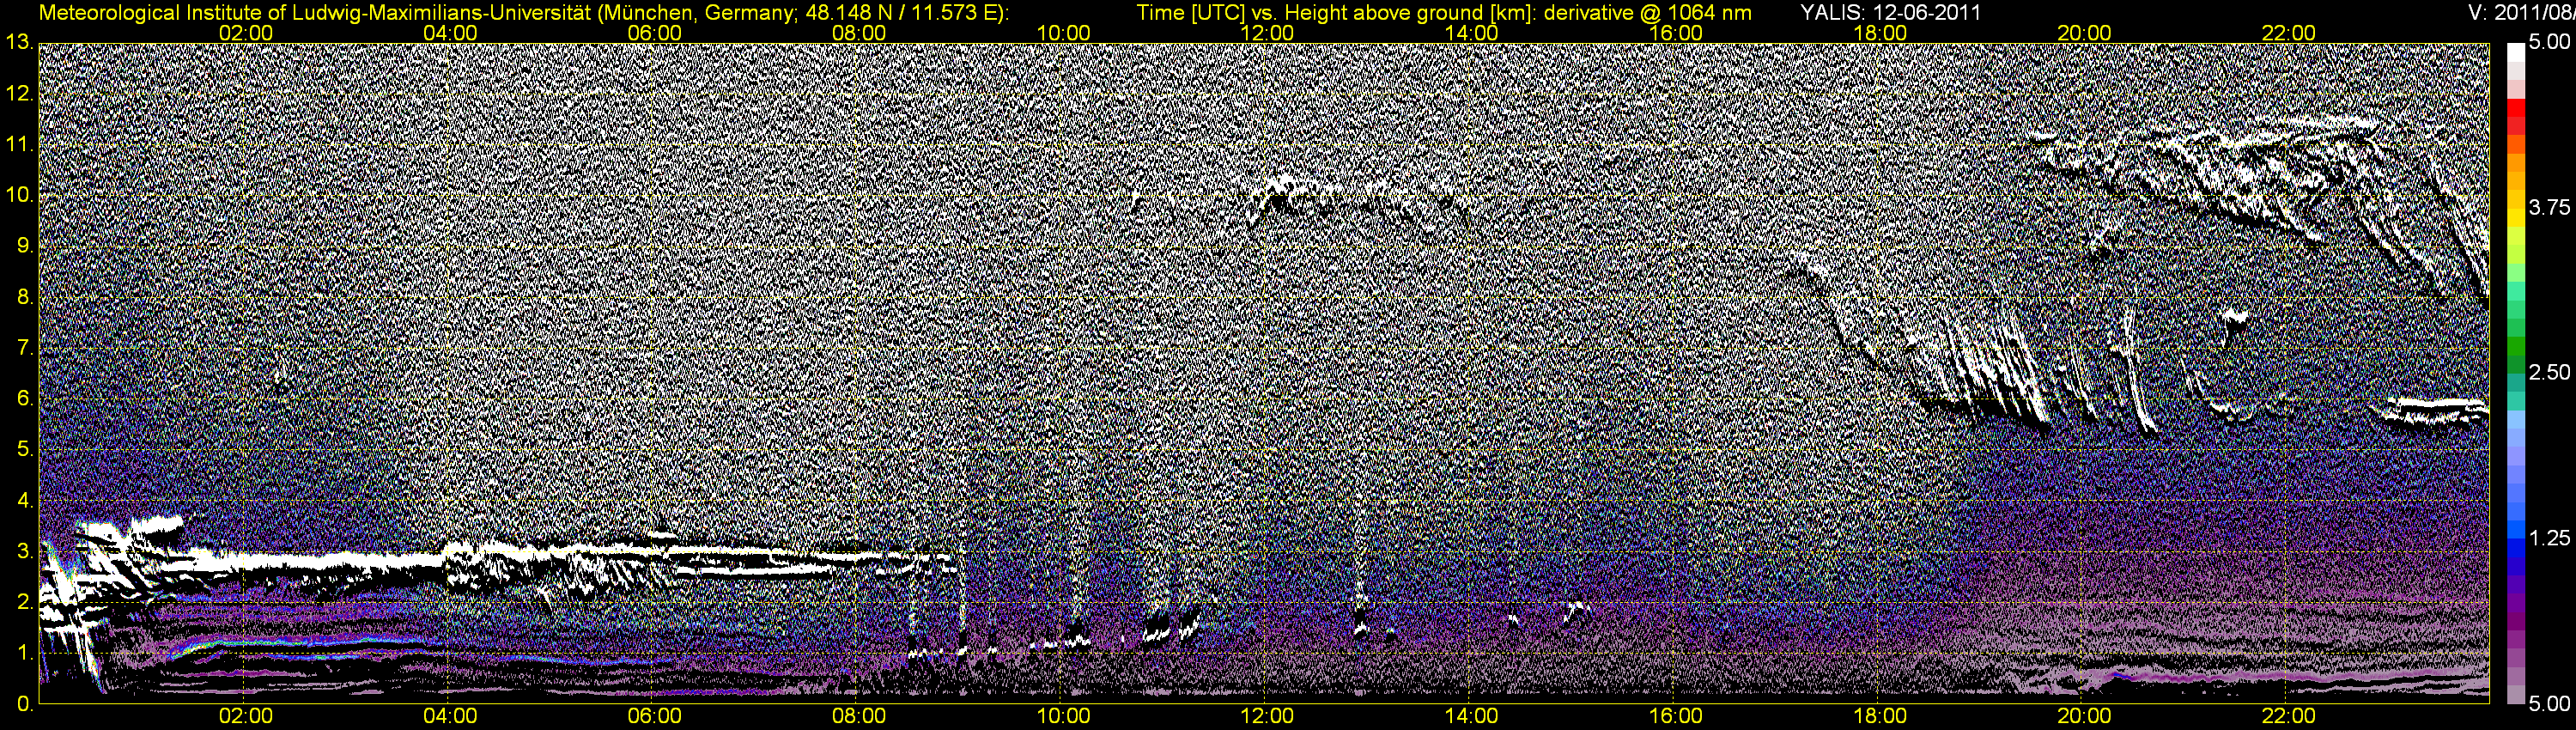Image resolution: width=2576 pixels, height=730 pixels.
Task: Click the 'derivative @ 1064 nm' plot title
Action: 1649,12
